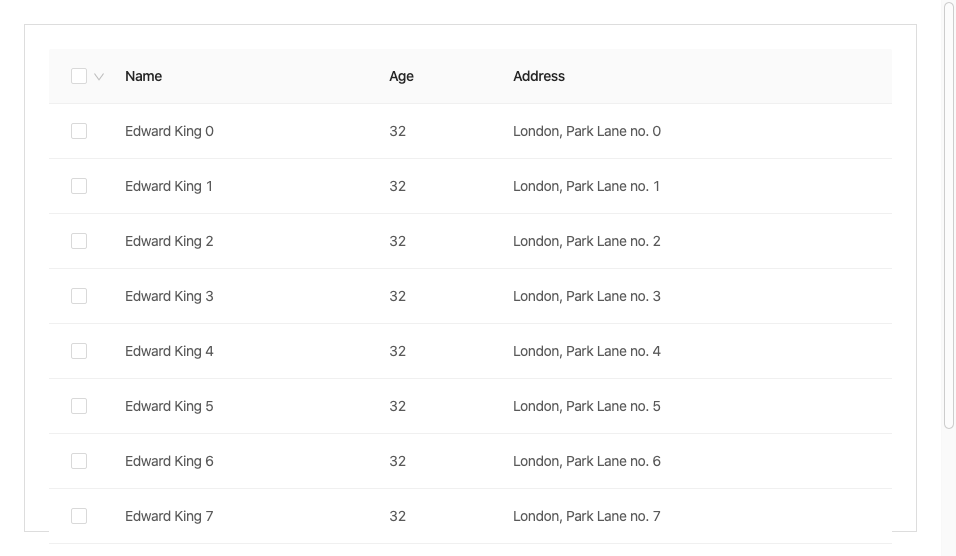Click the address London, Park Lane no. 5

point(586,406)
